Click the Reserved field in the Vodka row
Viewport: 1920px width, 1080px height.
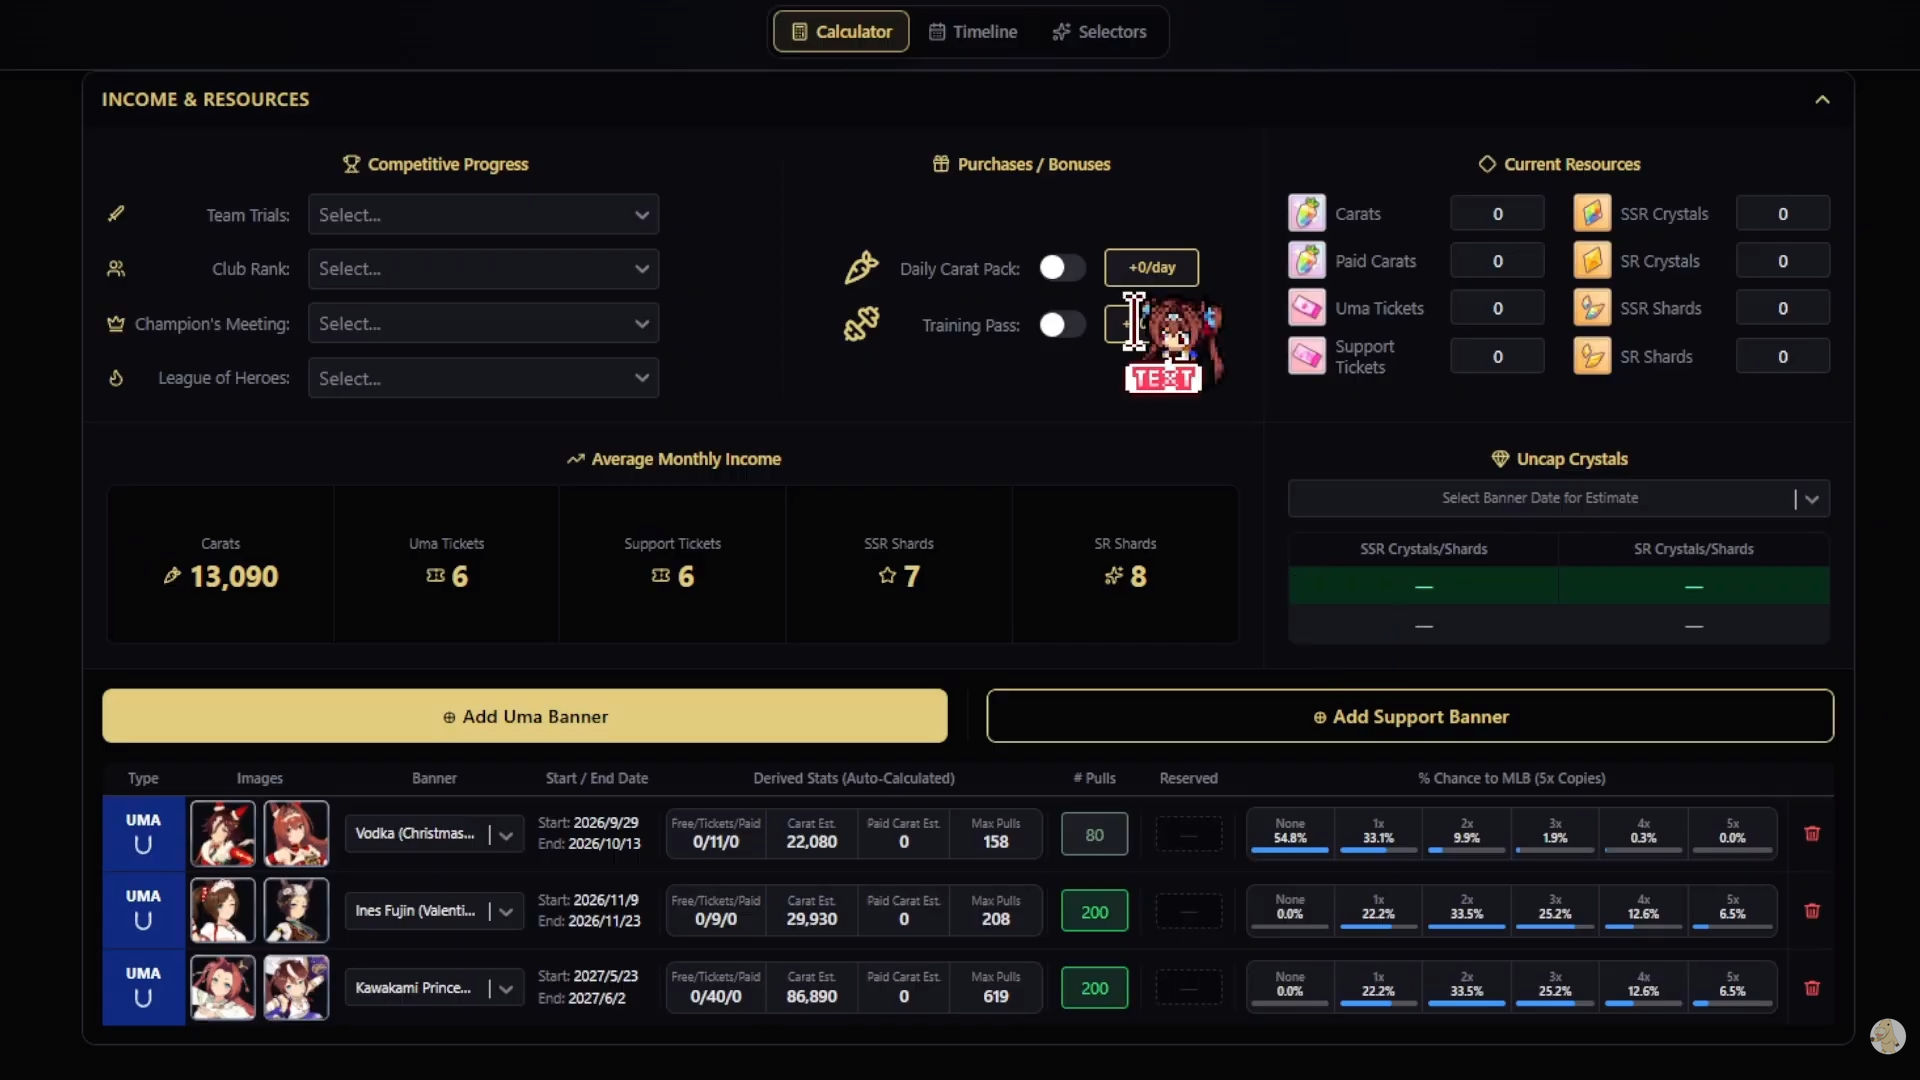1188,834
